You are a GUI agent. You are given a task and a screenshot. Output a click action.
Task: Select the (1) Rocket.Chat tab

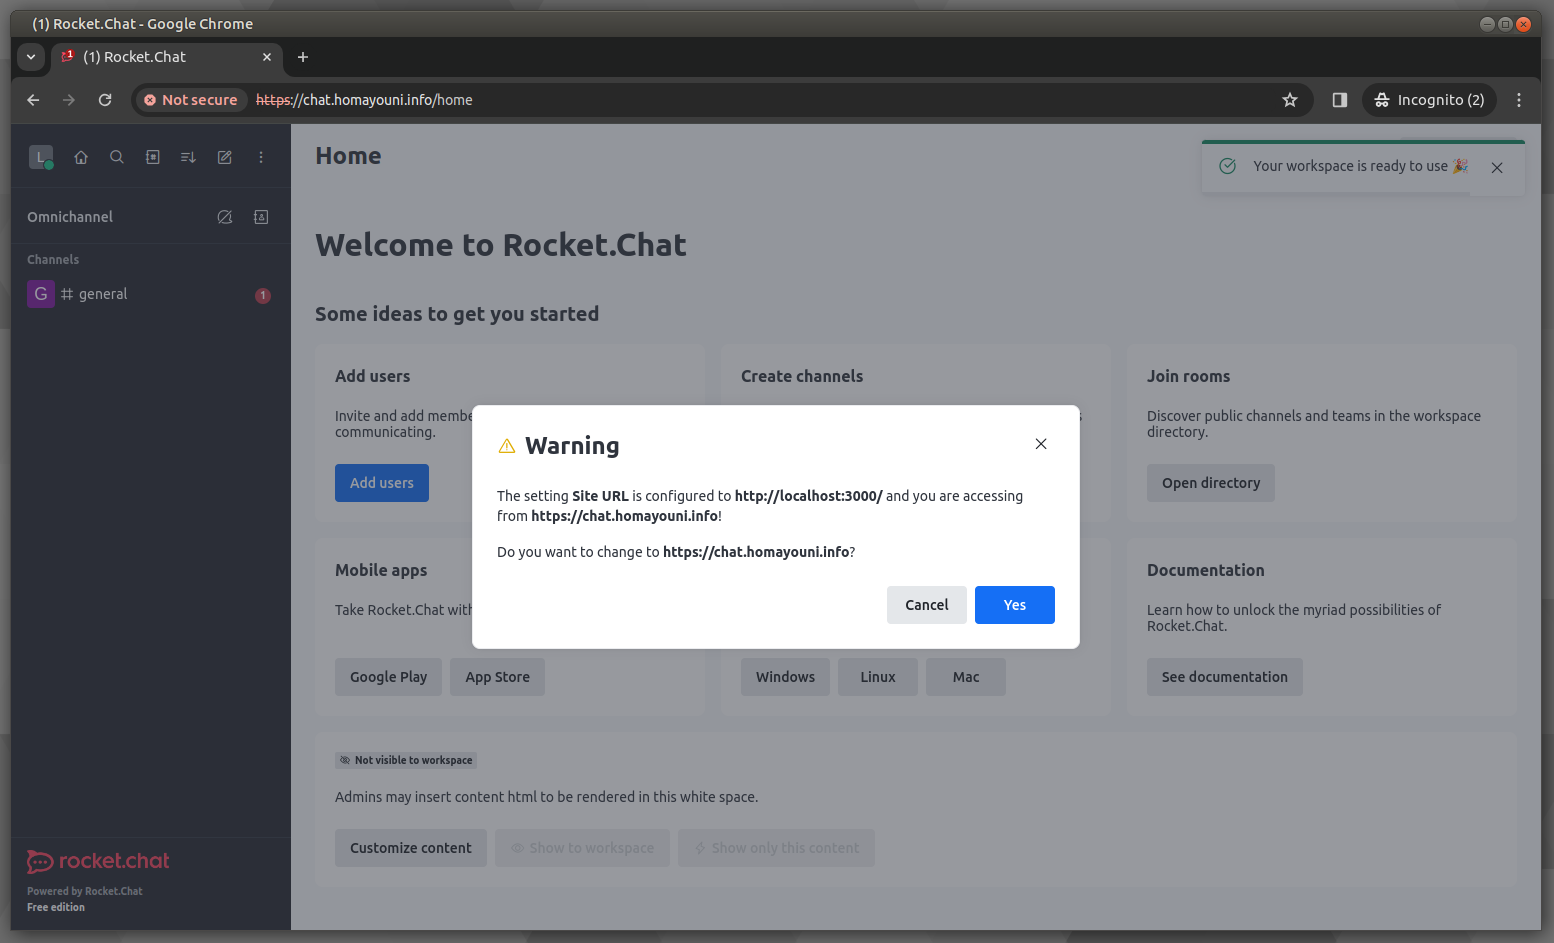click(167, 57)
